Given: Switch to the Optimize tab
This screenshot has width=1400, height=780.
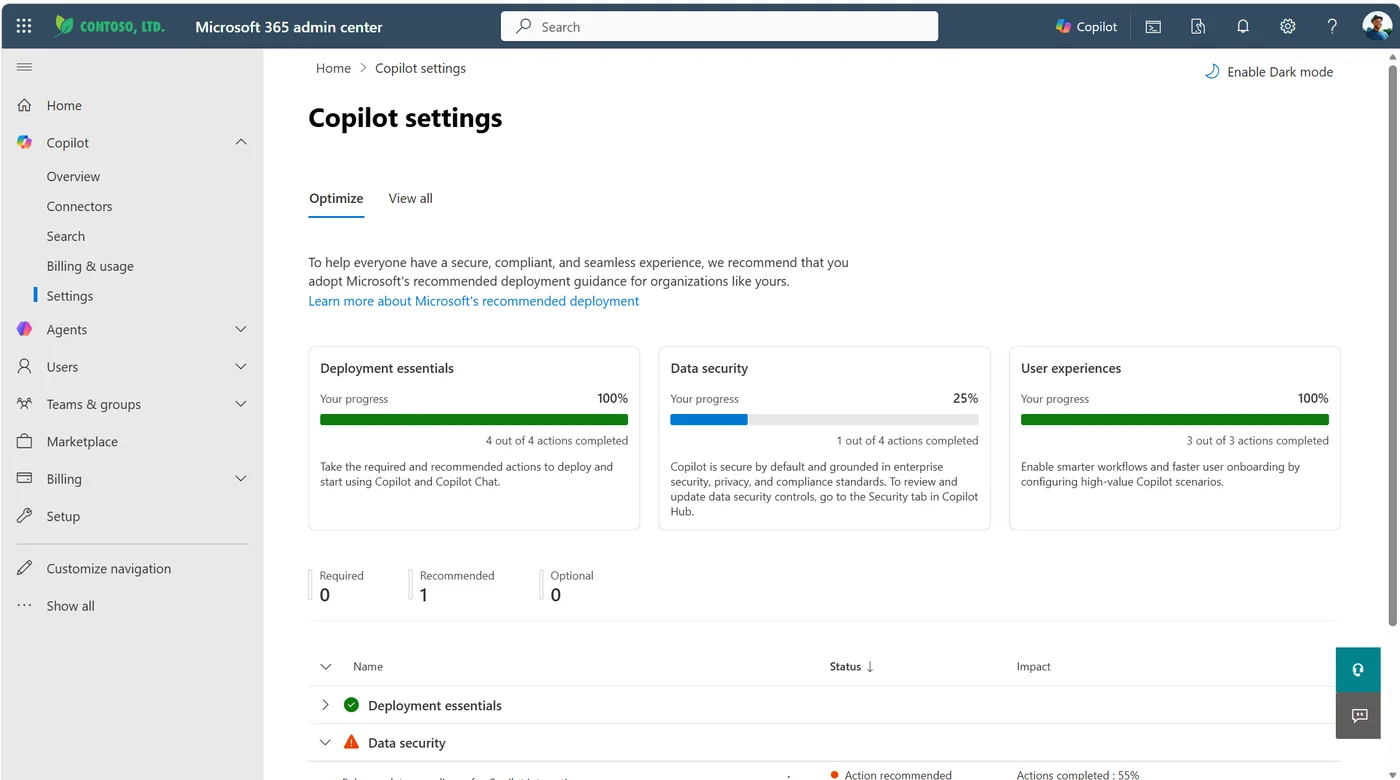Looking at the screenshot, I should point(336,198).
